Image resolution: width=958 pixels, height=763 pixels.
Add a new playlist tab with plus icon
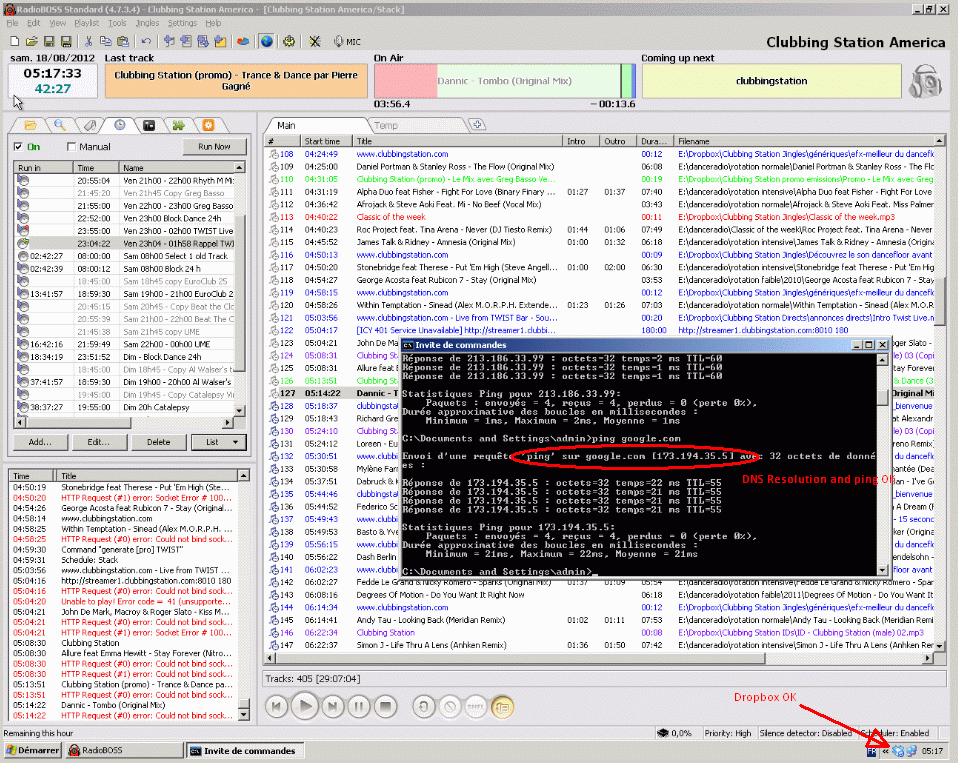pos(477,125)
